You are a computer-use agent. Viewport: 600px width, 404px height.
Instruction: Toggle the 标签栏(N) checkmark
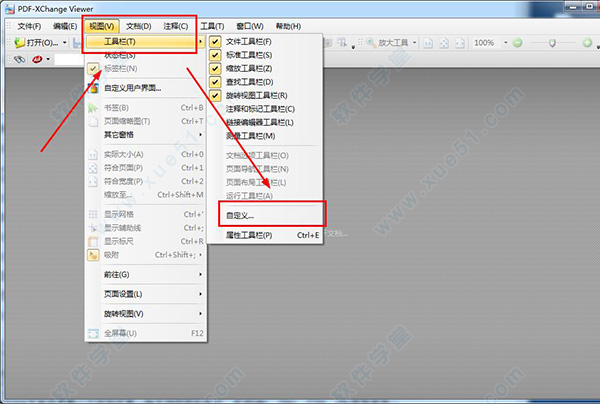[93, 69]
